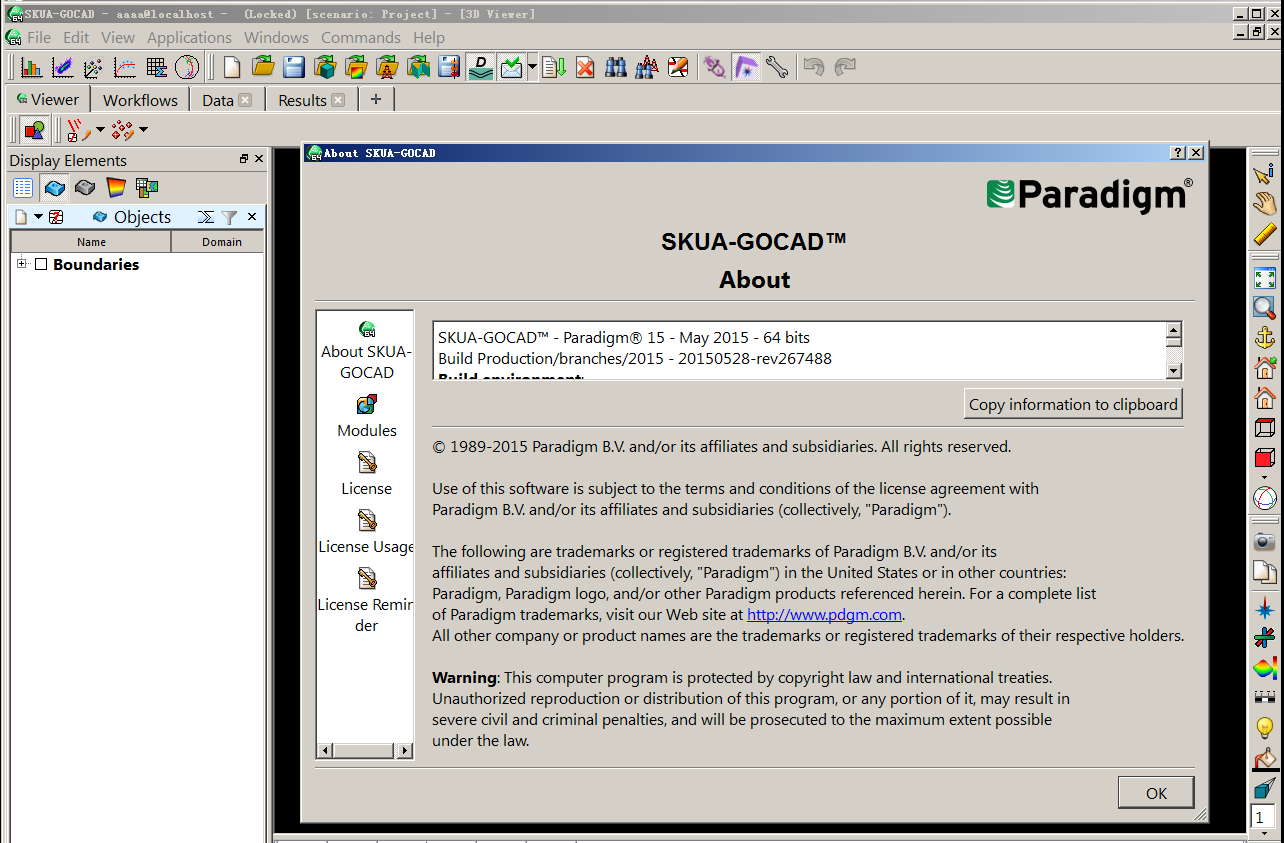This screenshot has width=1284, height=843.
Task: Undock the Display Elements panel
Action: click(x=244, y=159)
